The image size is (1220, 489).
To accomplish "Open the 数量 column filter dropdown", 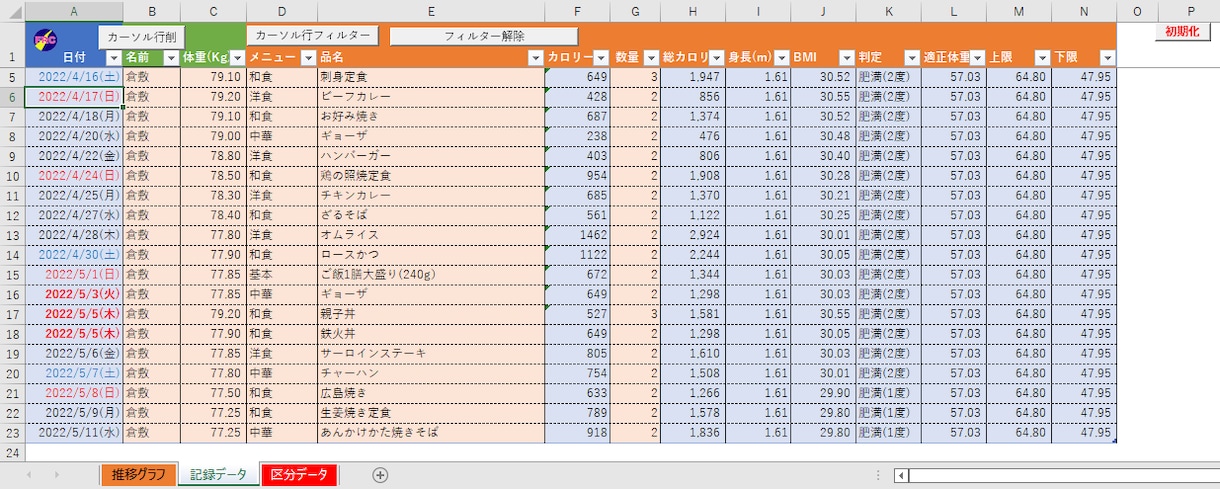I will (x=650, y=58).
